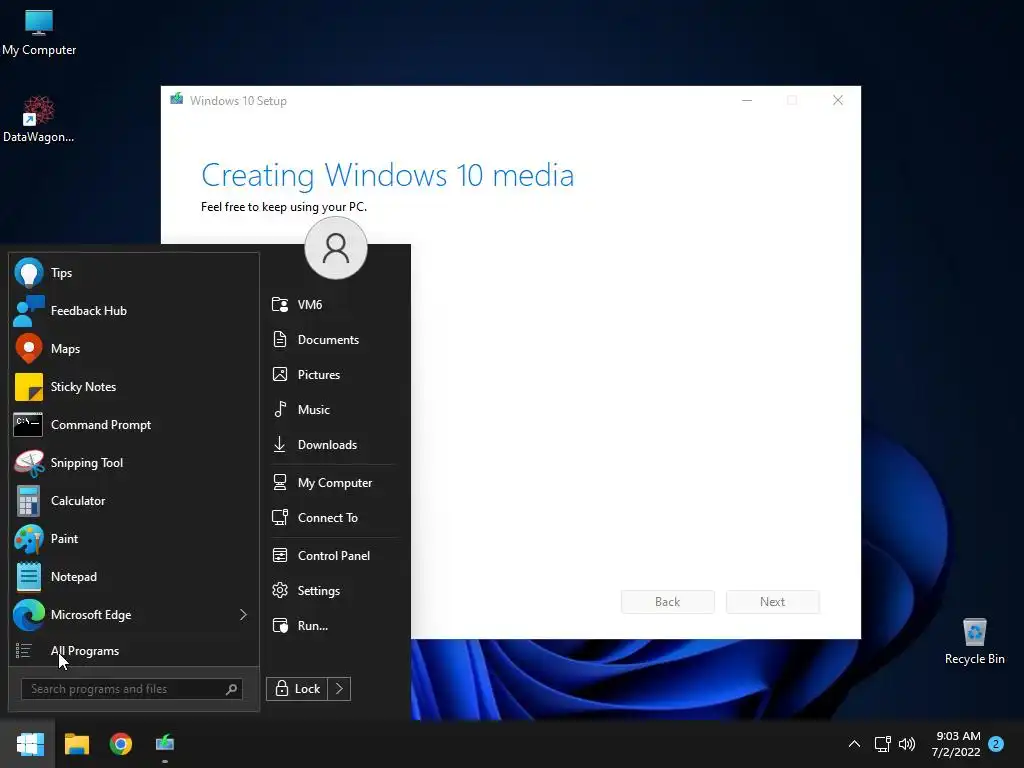This screenshot has height=768, width=1024.
Task: Open File Explorer from the taskbar
Action: tap(77, 744)
